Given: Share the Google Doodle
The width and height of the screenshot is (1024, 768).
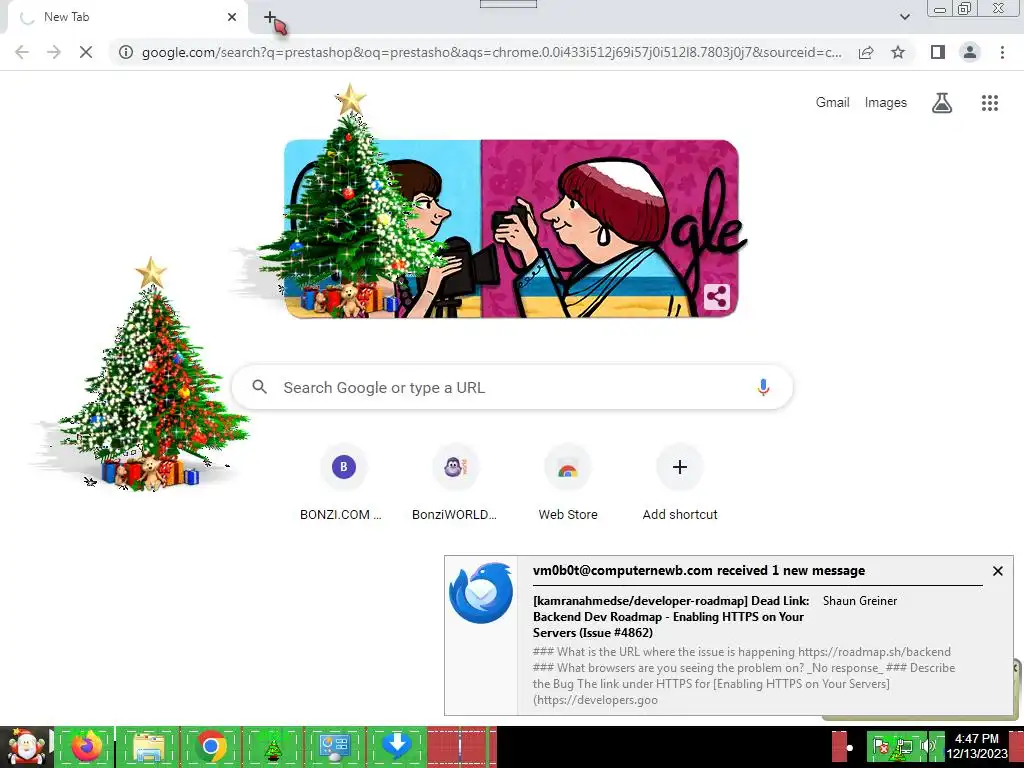Looking at the screenshot, I should [716, 297].
